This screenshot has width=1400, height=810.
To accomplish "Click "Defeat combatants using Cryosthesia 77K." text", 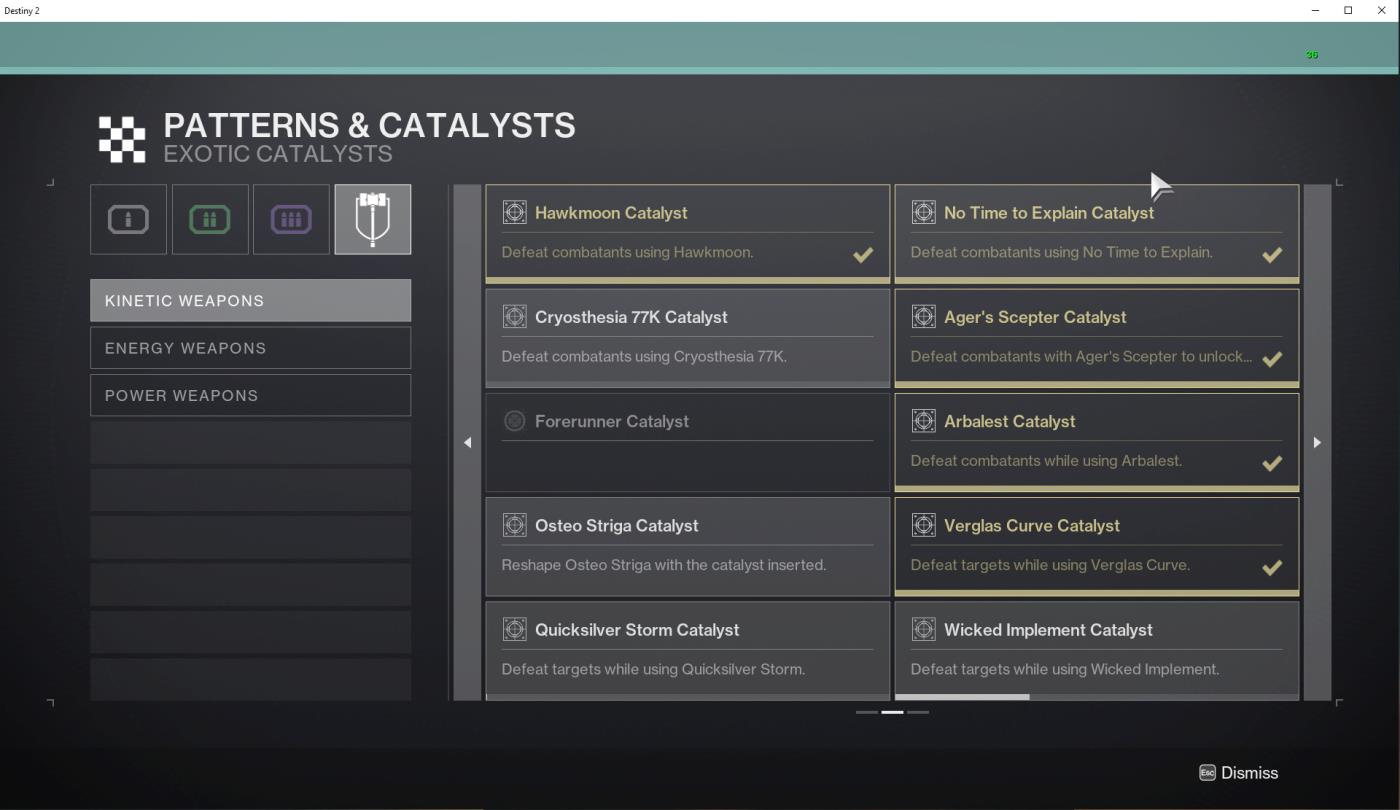I will point(644,356).
